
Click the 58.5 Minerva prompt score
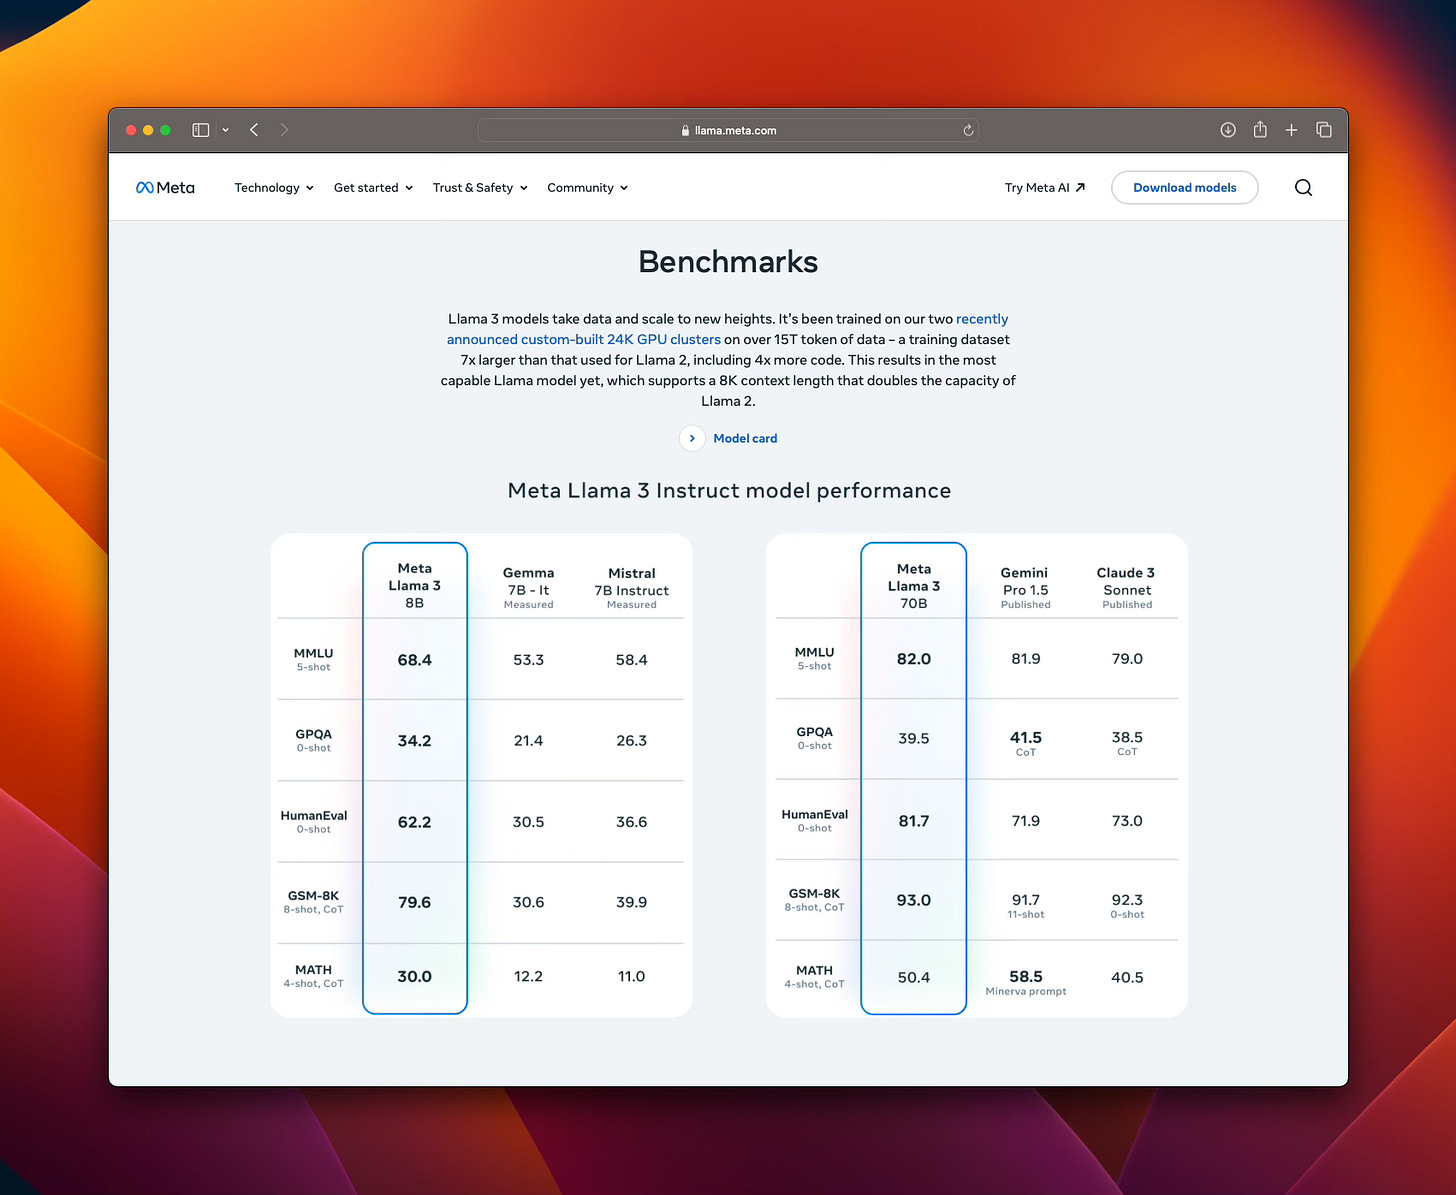[x=1026, y=982]
